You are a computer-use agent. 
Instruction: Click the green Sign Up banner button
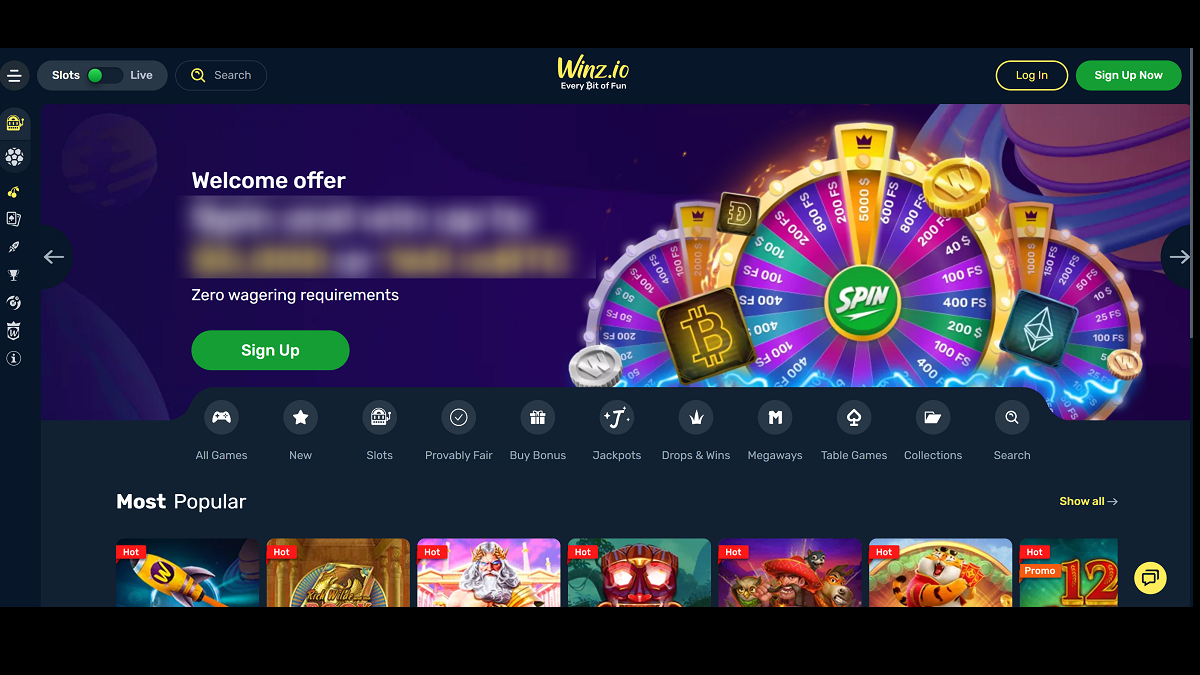[x=270, y=350]
